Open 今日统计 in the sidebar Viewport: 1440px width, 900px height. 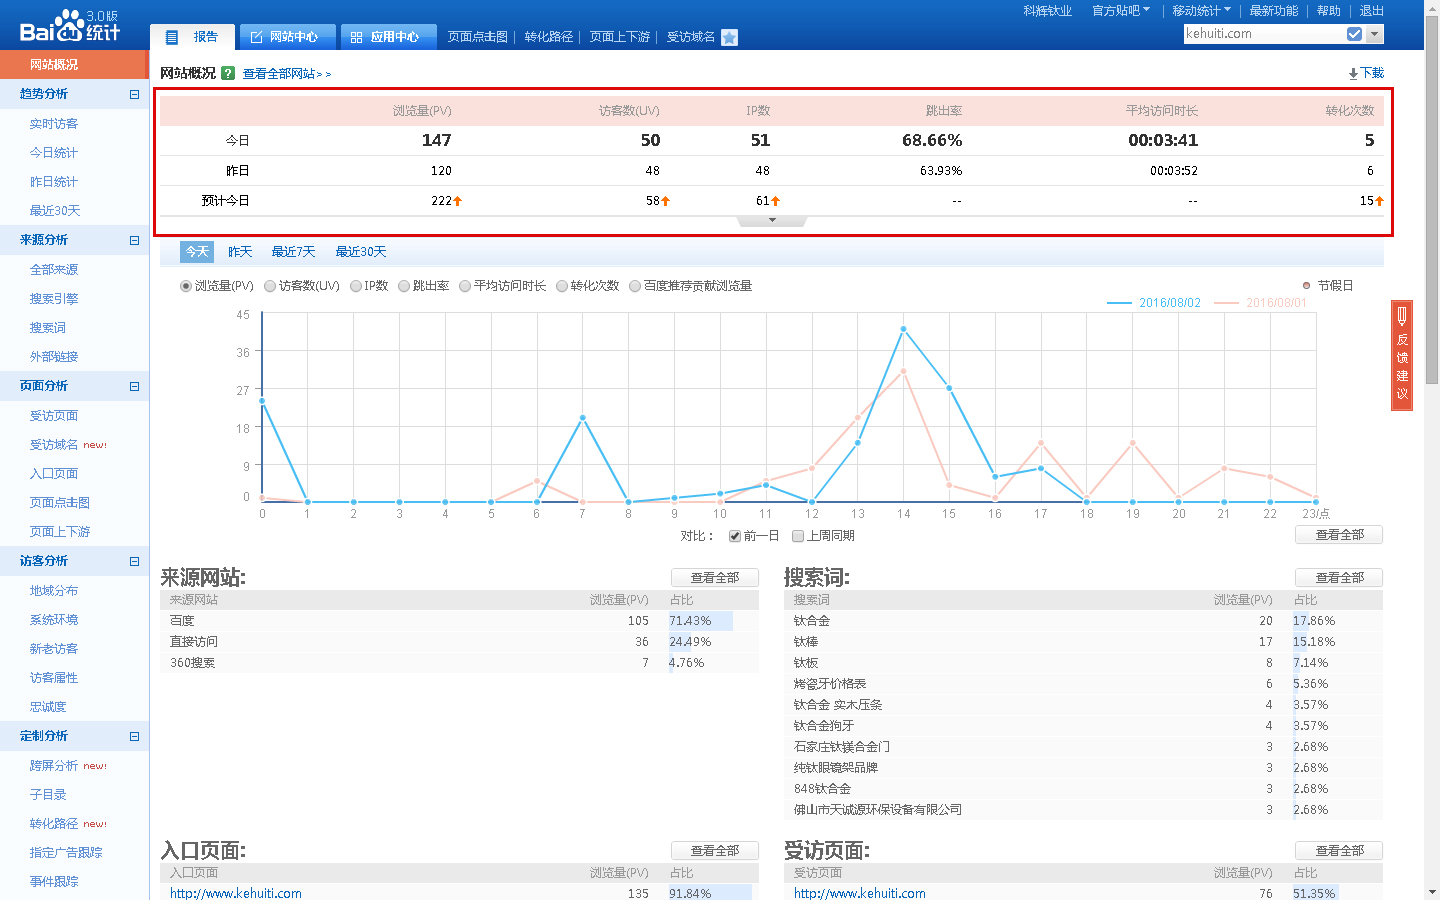point(54,153)
